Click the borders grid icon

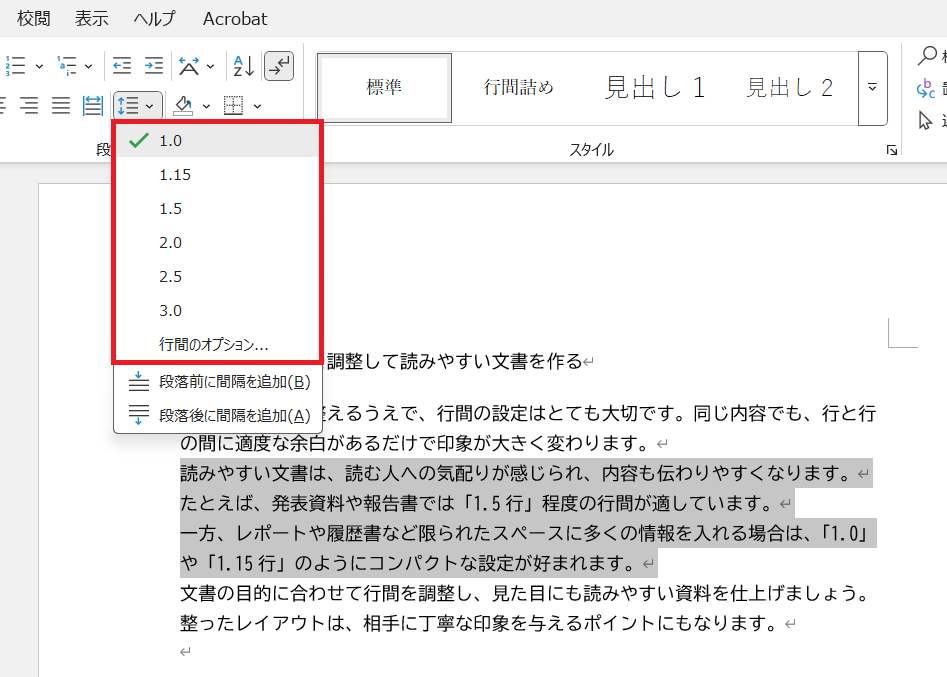click(x=233, y=105)
